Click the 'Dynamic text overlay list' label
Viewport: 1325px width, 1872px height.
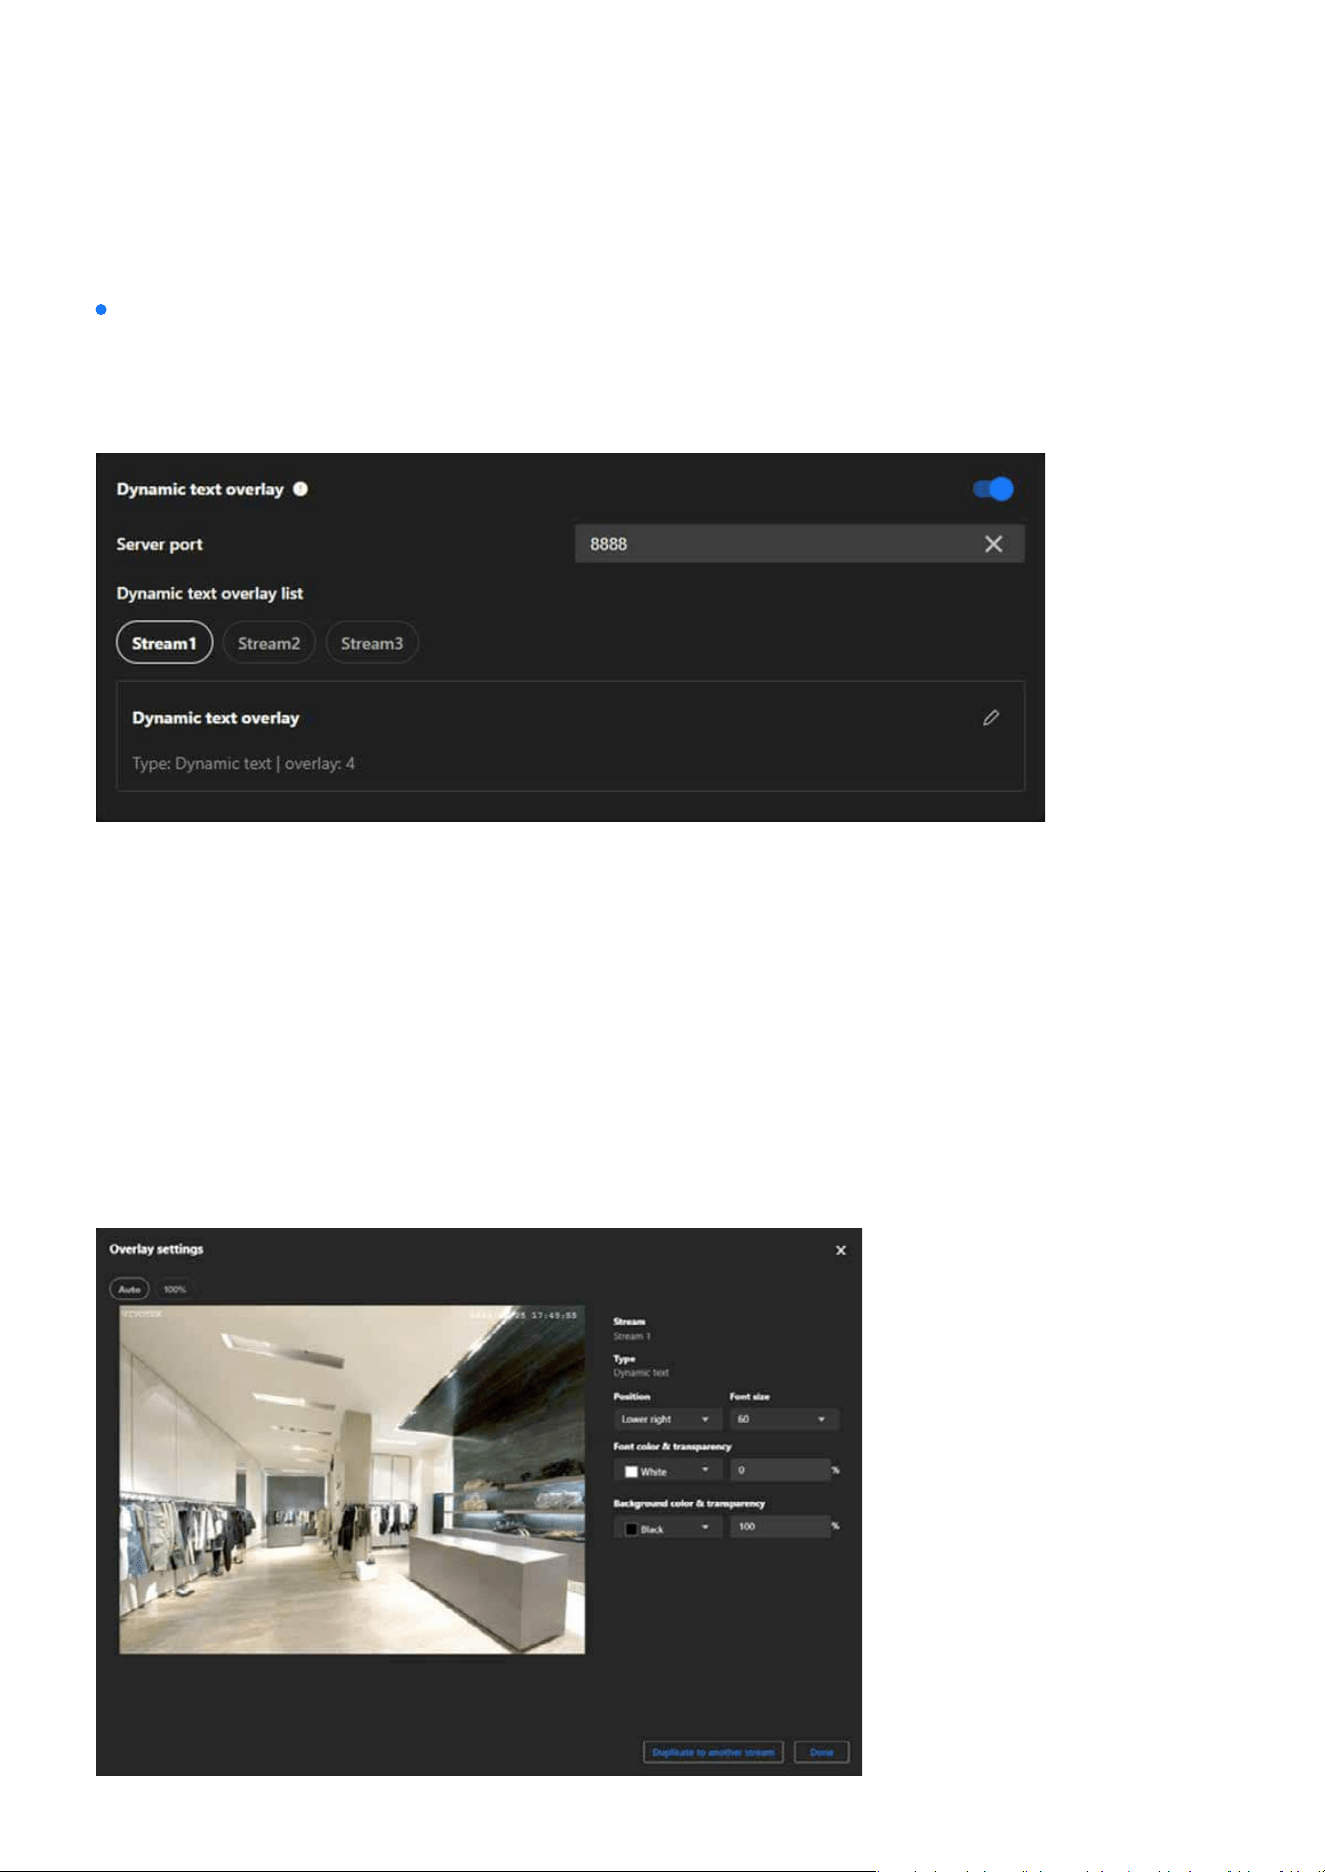210,594
